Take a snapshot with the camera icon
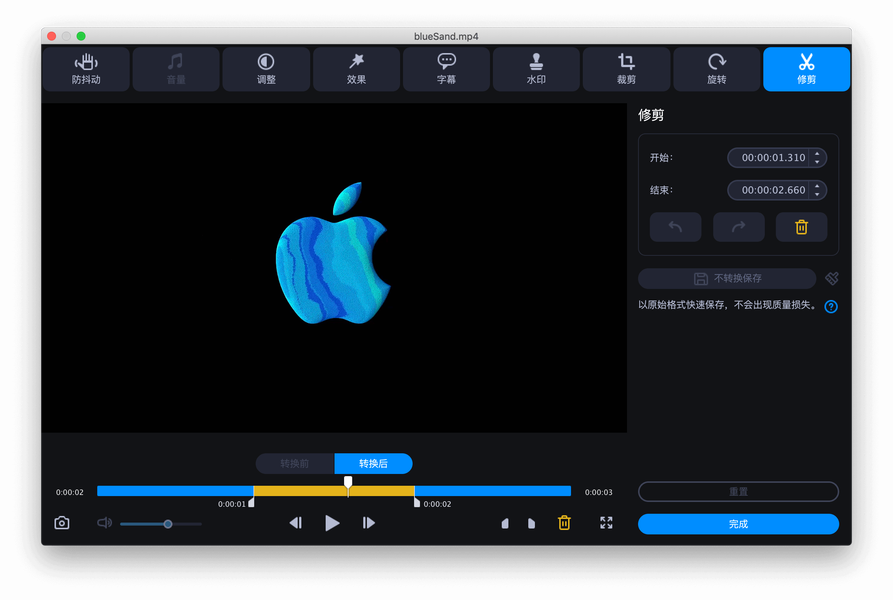This screenshot has height=600, width=893. (x=62, y=523)
